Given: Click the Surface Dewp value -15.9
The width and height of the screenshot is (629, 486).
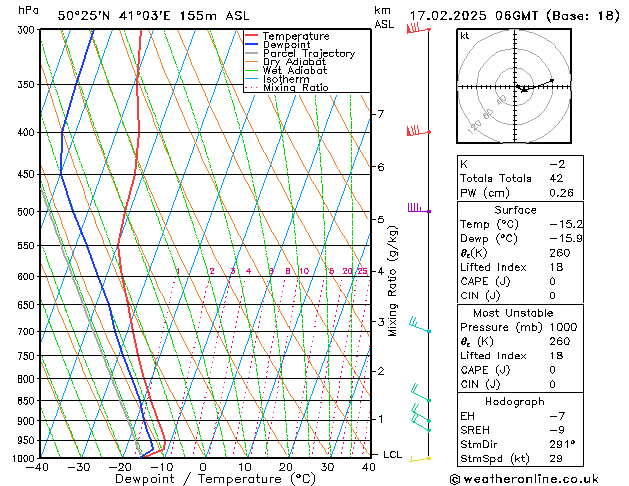Looking at the screenshot, I should [x=566, y=239].
